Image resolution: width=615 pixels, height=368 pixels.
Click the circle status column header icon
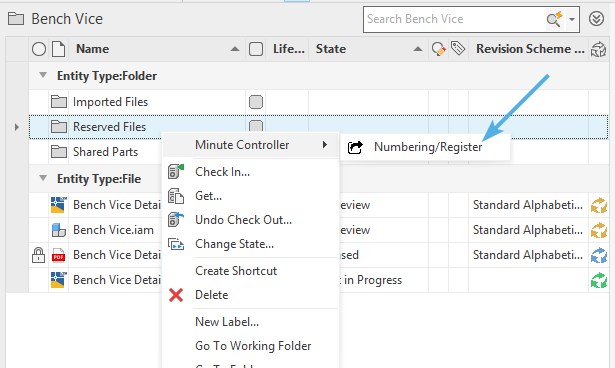coord(39,49)
